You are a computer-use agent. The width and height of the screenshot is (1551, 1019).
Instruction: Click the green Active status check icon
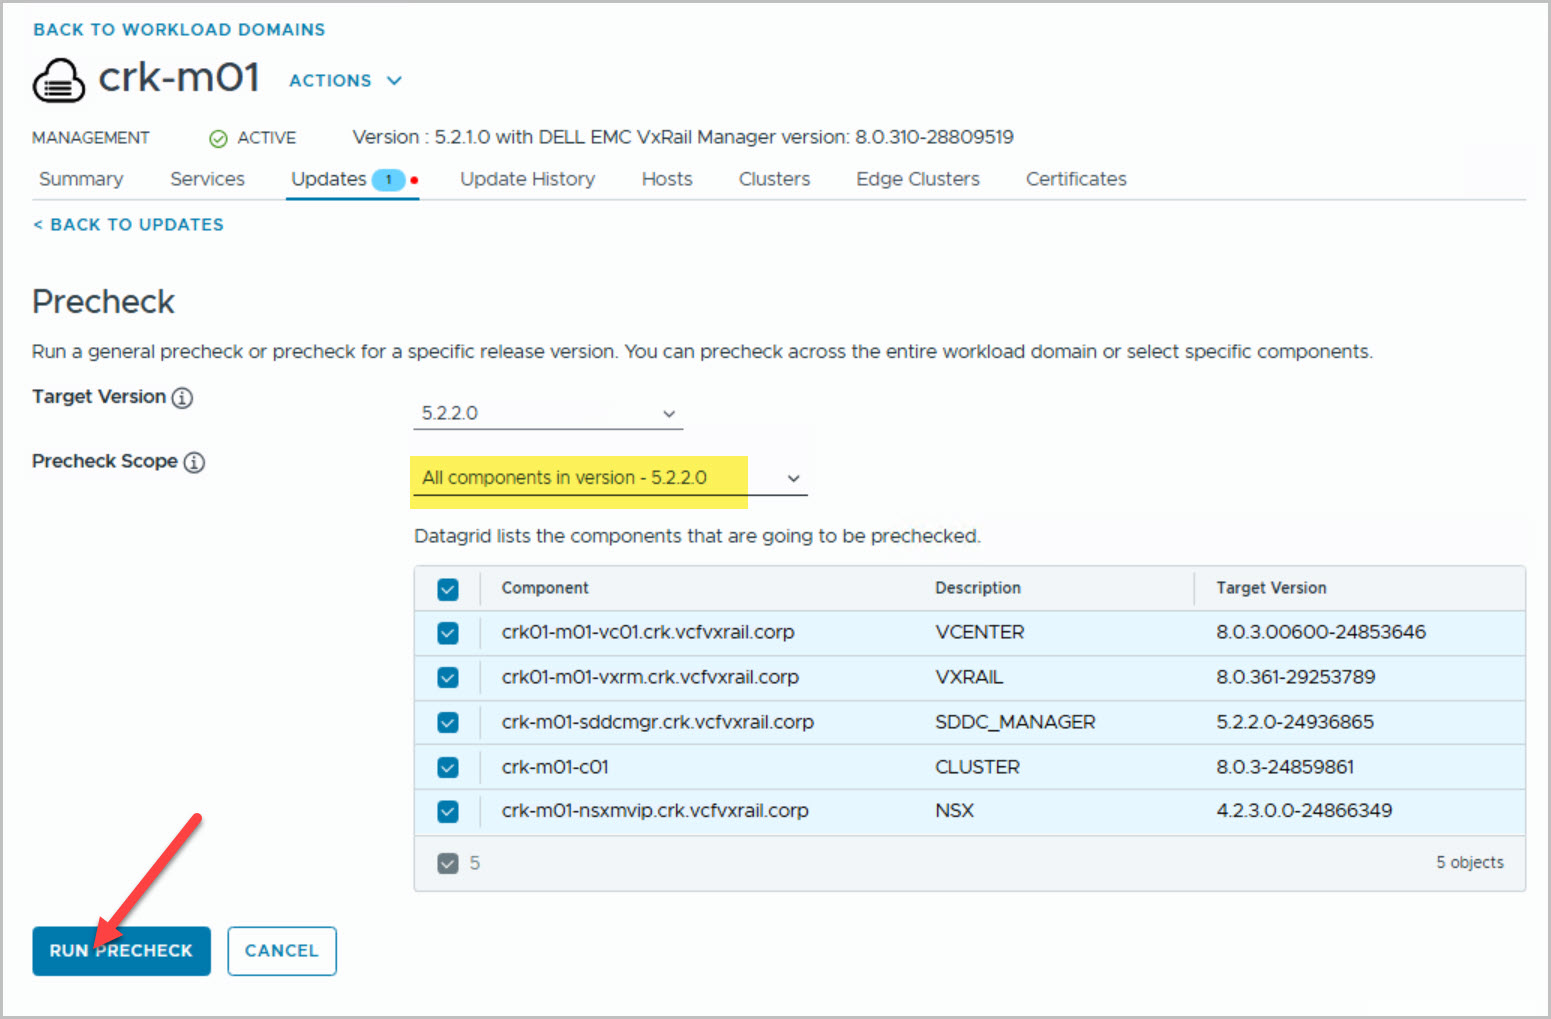(218, 139)
